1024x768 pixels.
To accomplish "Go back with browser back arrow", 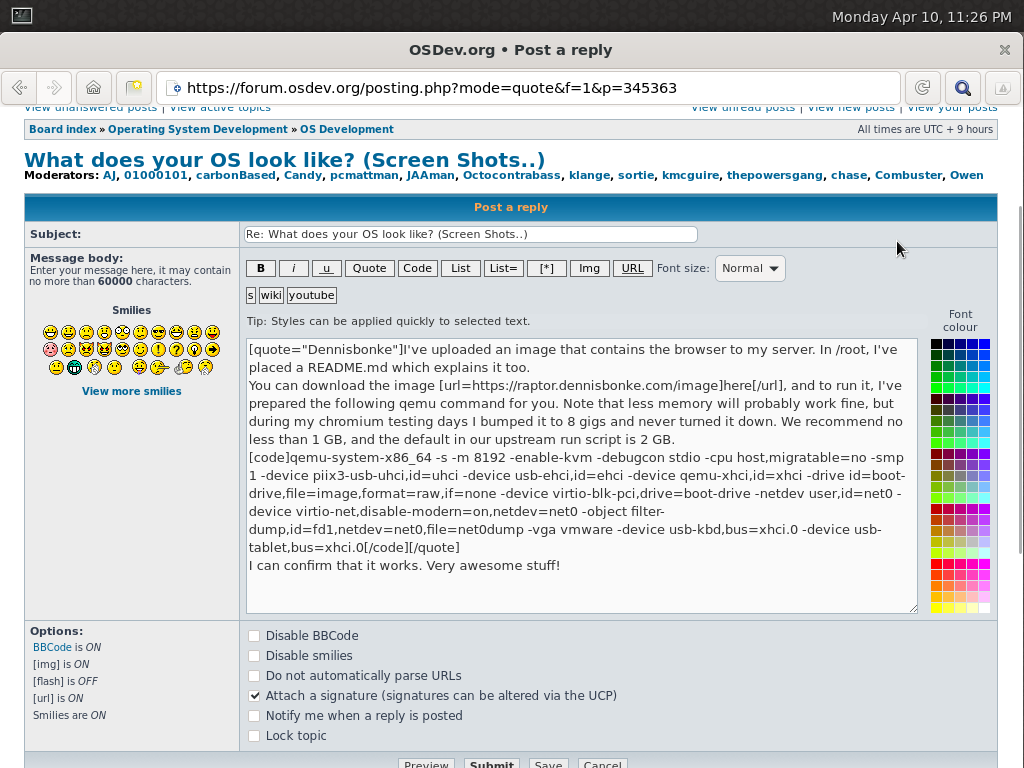I will pyautogui.click(x=19, y=88).
